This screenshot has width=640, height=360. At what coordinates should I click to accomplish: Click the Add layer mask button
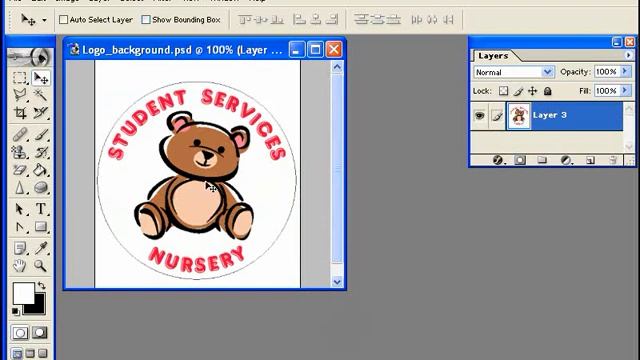[x=520, y=160]
